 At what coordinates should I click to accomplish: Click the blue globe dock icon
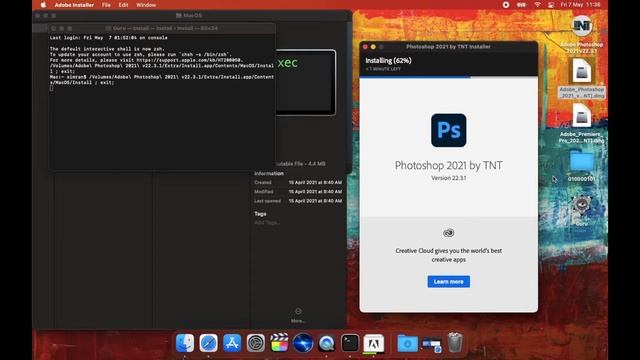(303, 343)
